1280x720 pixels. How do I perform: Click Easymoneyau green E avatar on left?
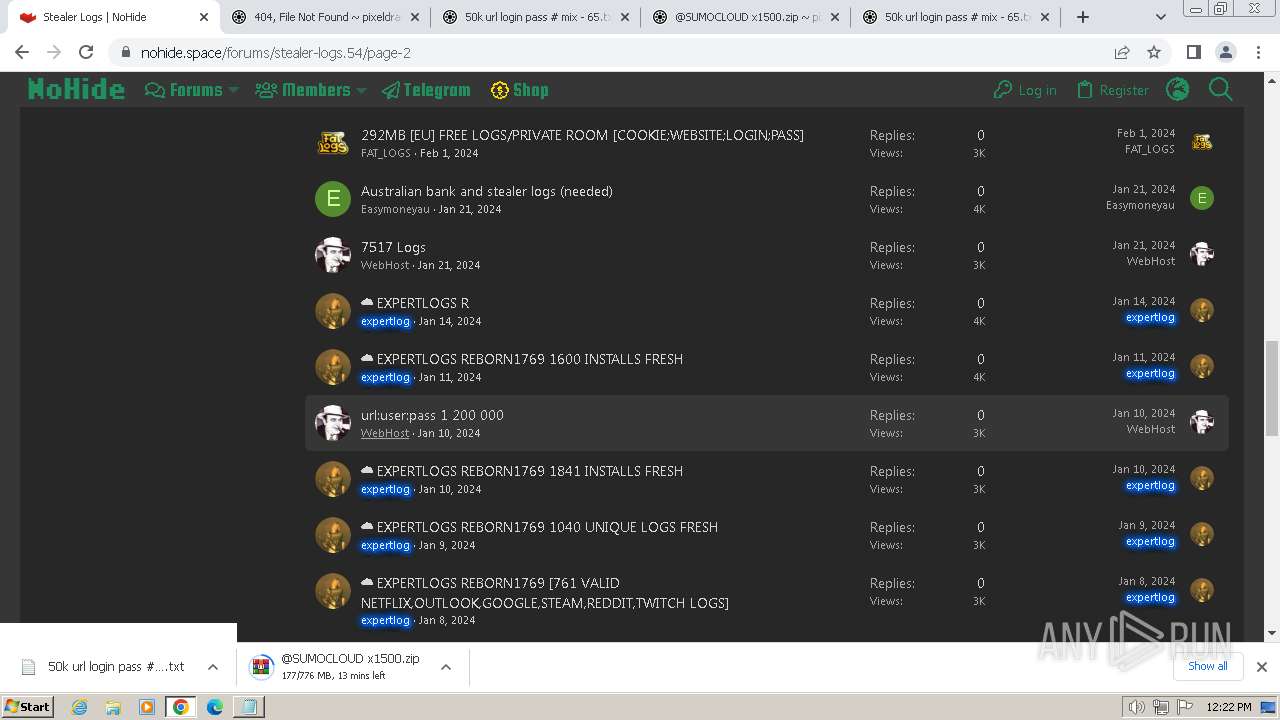332,199
